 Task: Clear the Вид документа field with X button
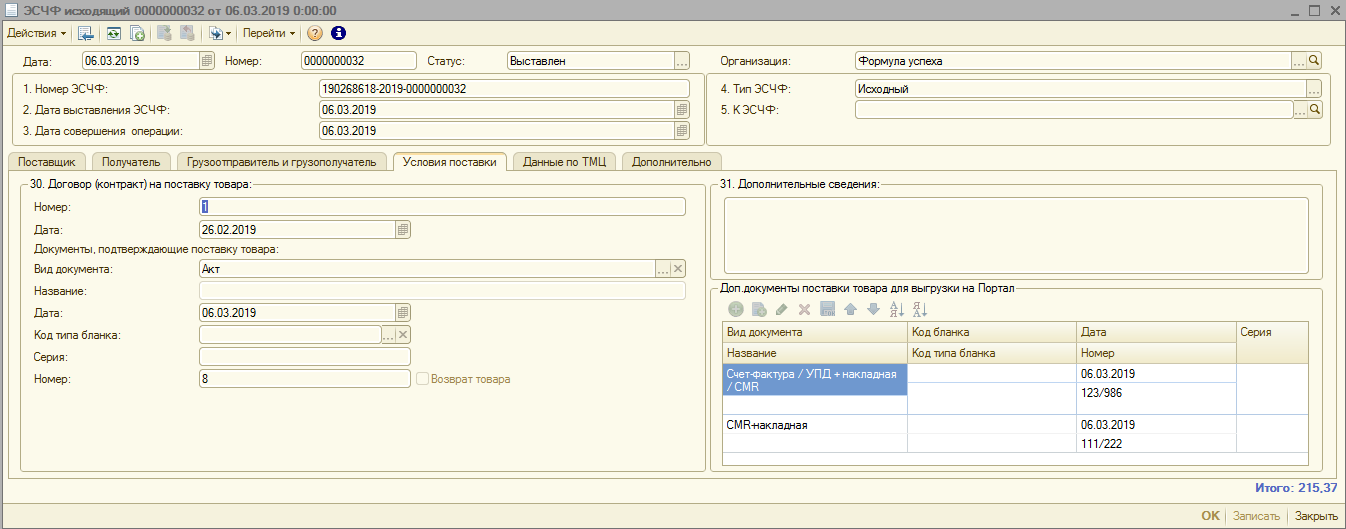pos(678,269)
